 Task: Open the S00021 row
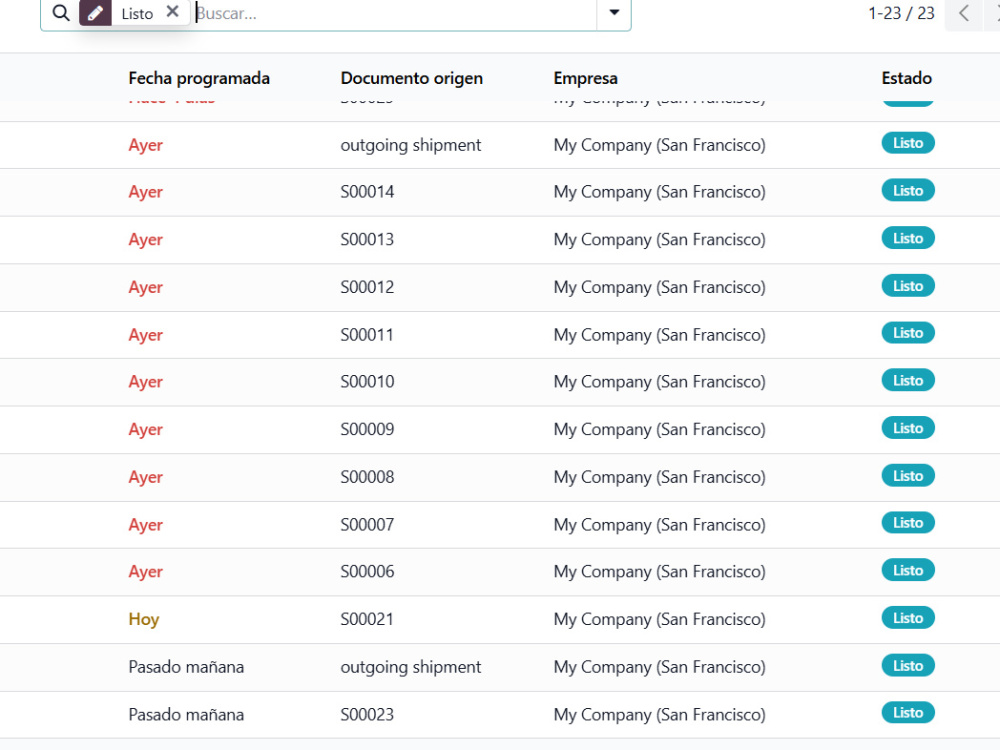(x=500, y=619)
